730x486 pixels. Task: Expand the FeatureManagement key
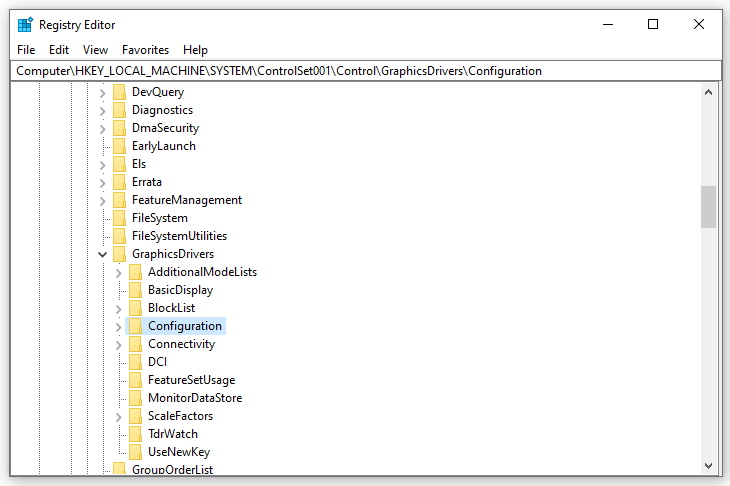pos(103,201)
